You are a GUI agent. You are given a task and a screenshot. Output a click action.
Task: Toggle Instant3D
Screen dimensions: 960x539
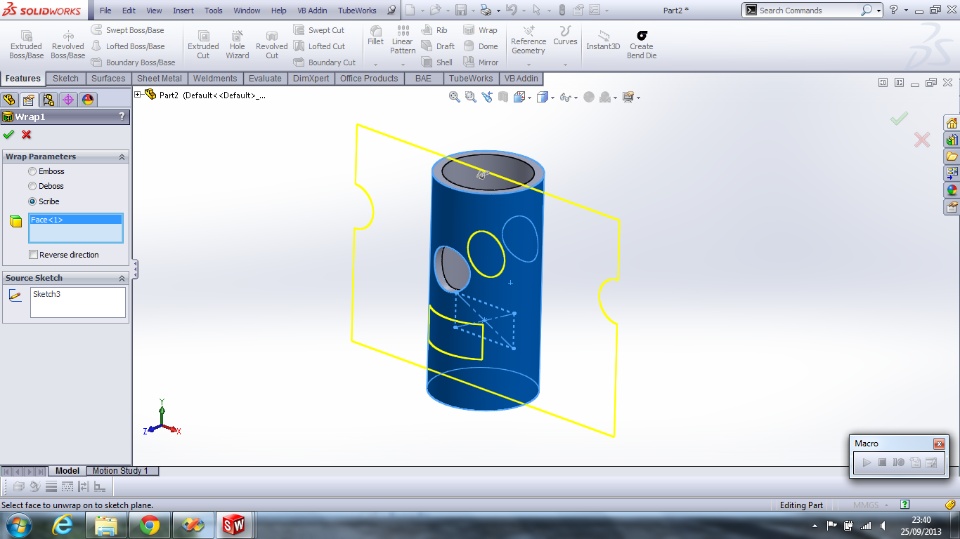click(603, 40)
